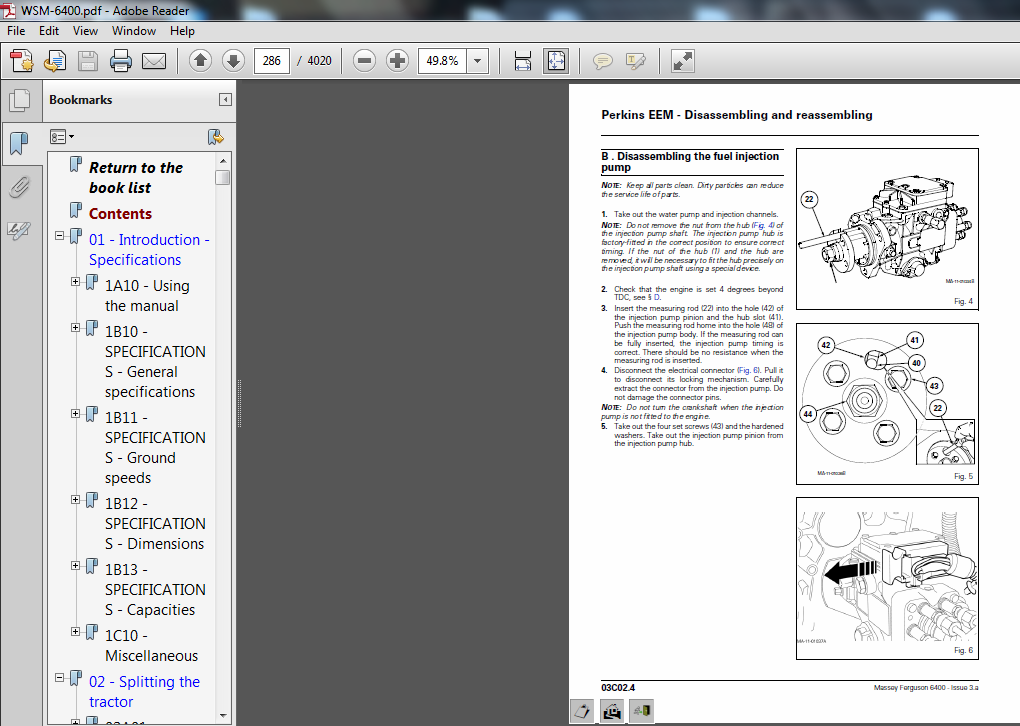Add a sticky note comment

(x=602, y=61)
